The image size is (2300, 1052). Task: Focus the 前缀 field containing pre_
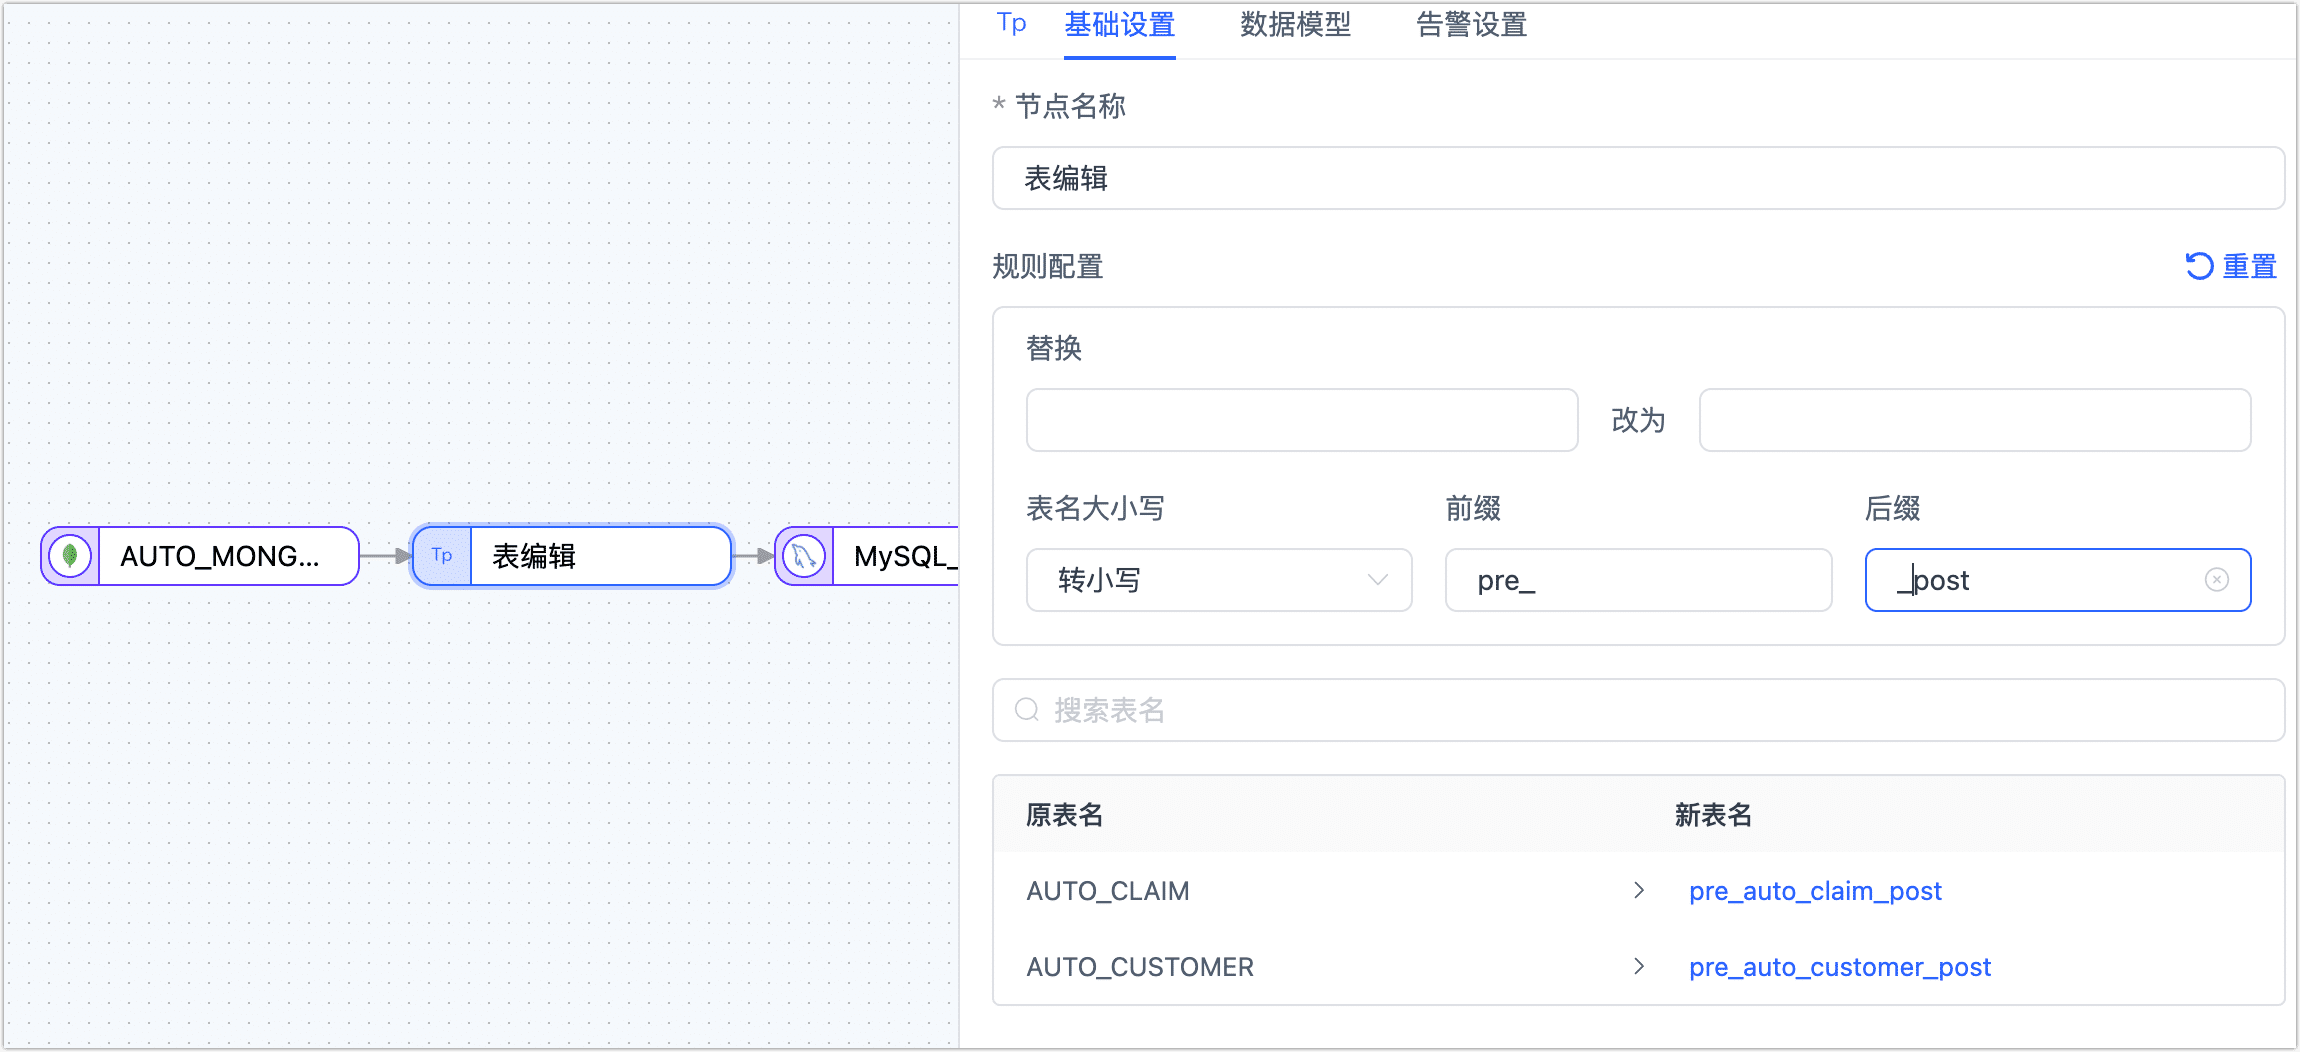coord(1637,580)
